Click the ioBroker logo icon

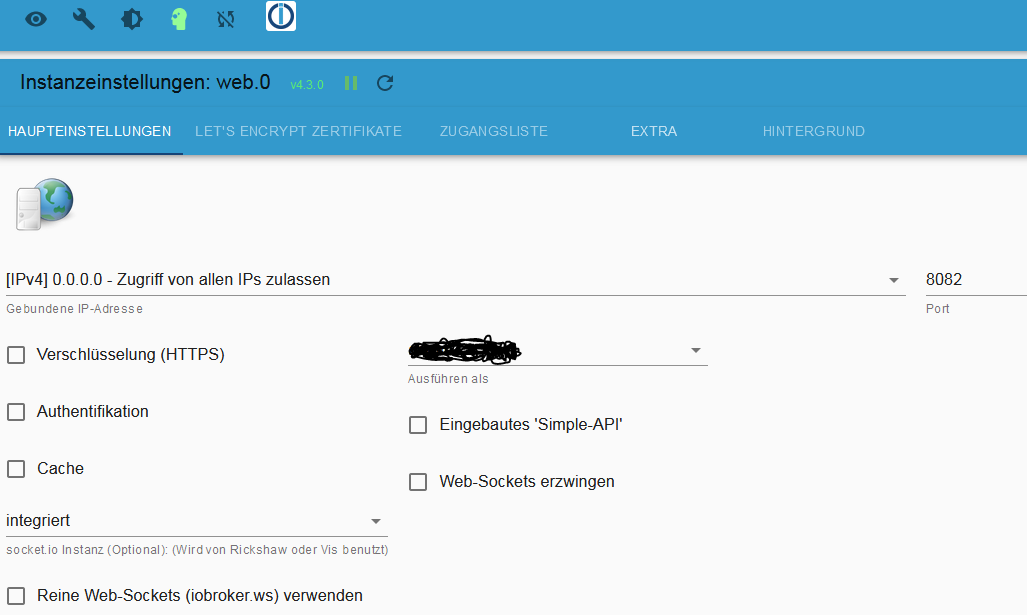point(281,17)
